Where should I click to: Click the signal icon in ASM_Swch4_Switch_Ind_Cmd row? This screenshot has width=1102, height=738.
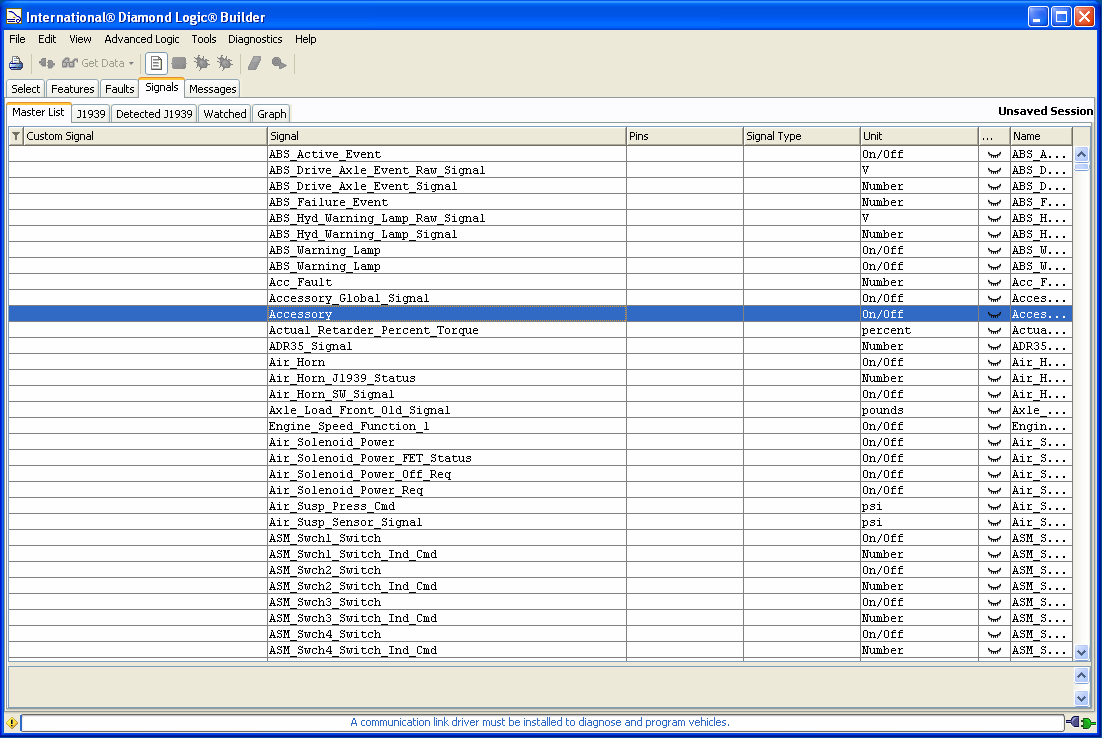(994, 651)
